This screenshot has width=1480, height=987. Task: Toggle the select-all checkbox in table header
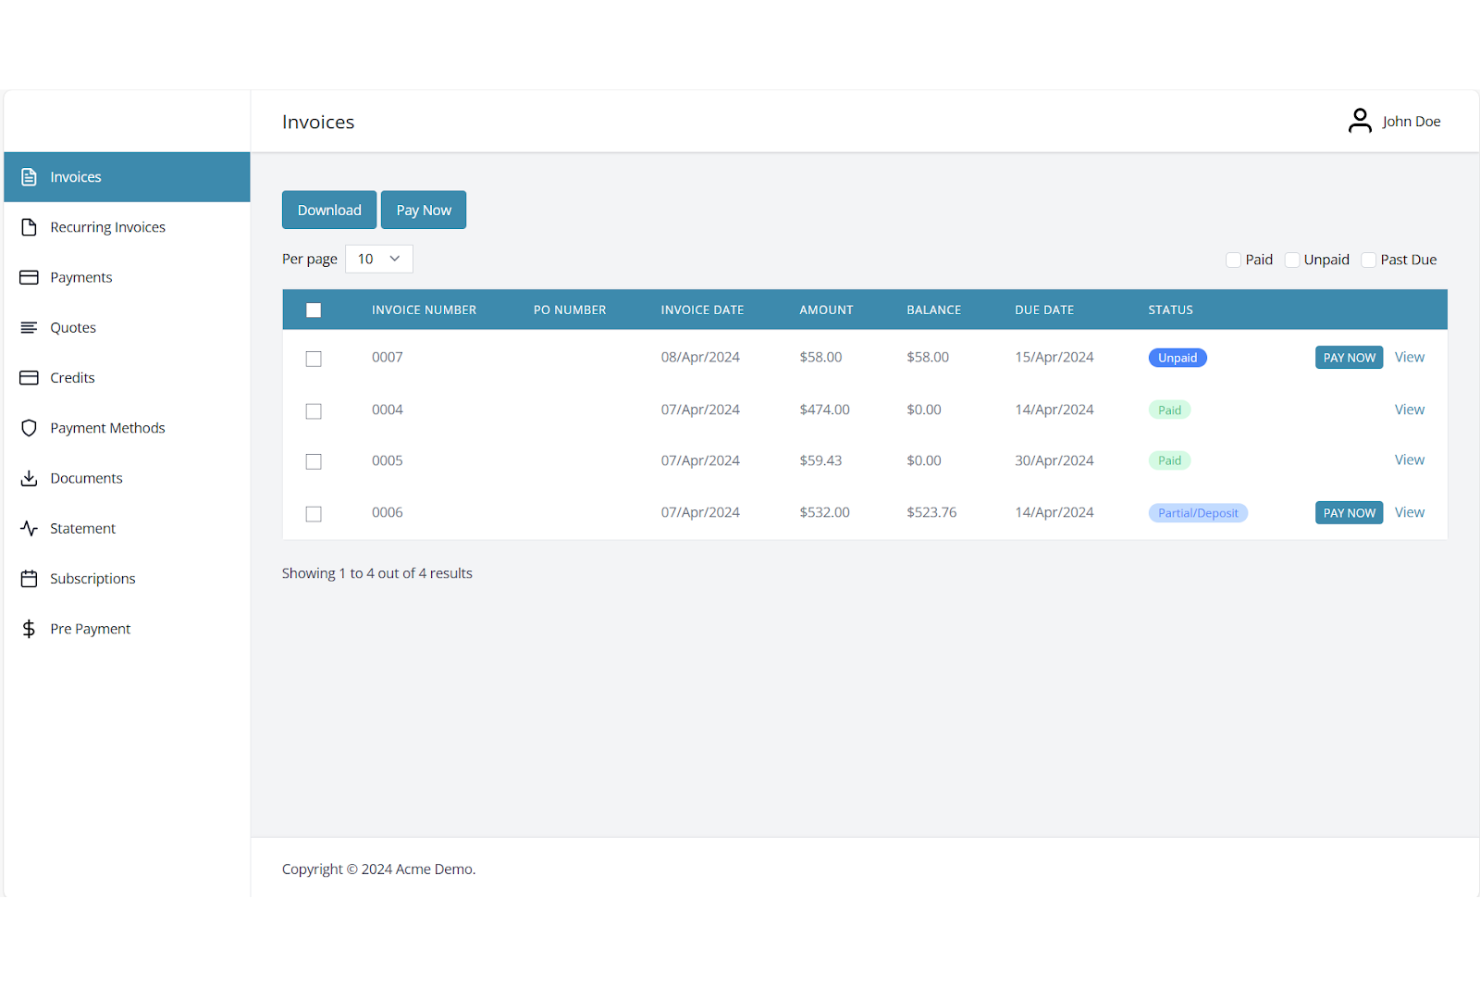(313, 310)
